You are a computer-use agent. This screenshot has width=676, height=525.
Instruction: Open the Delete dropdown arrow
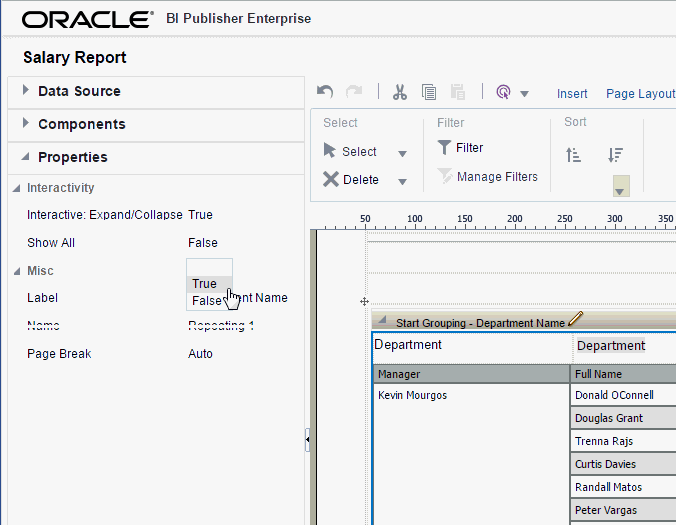coord(402,181)
